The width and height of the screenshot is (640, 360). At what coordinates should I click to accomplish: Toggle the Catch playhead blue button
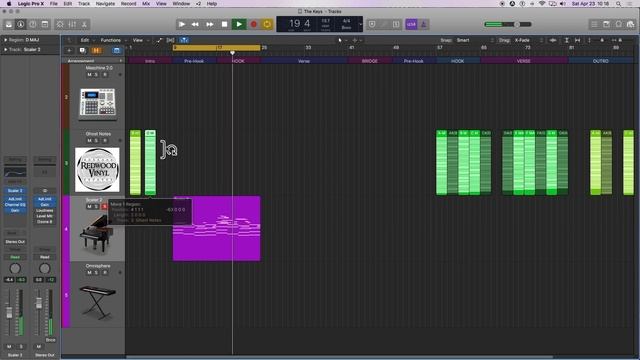coord(184,40)
